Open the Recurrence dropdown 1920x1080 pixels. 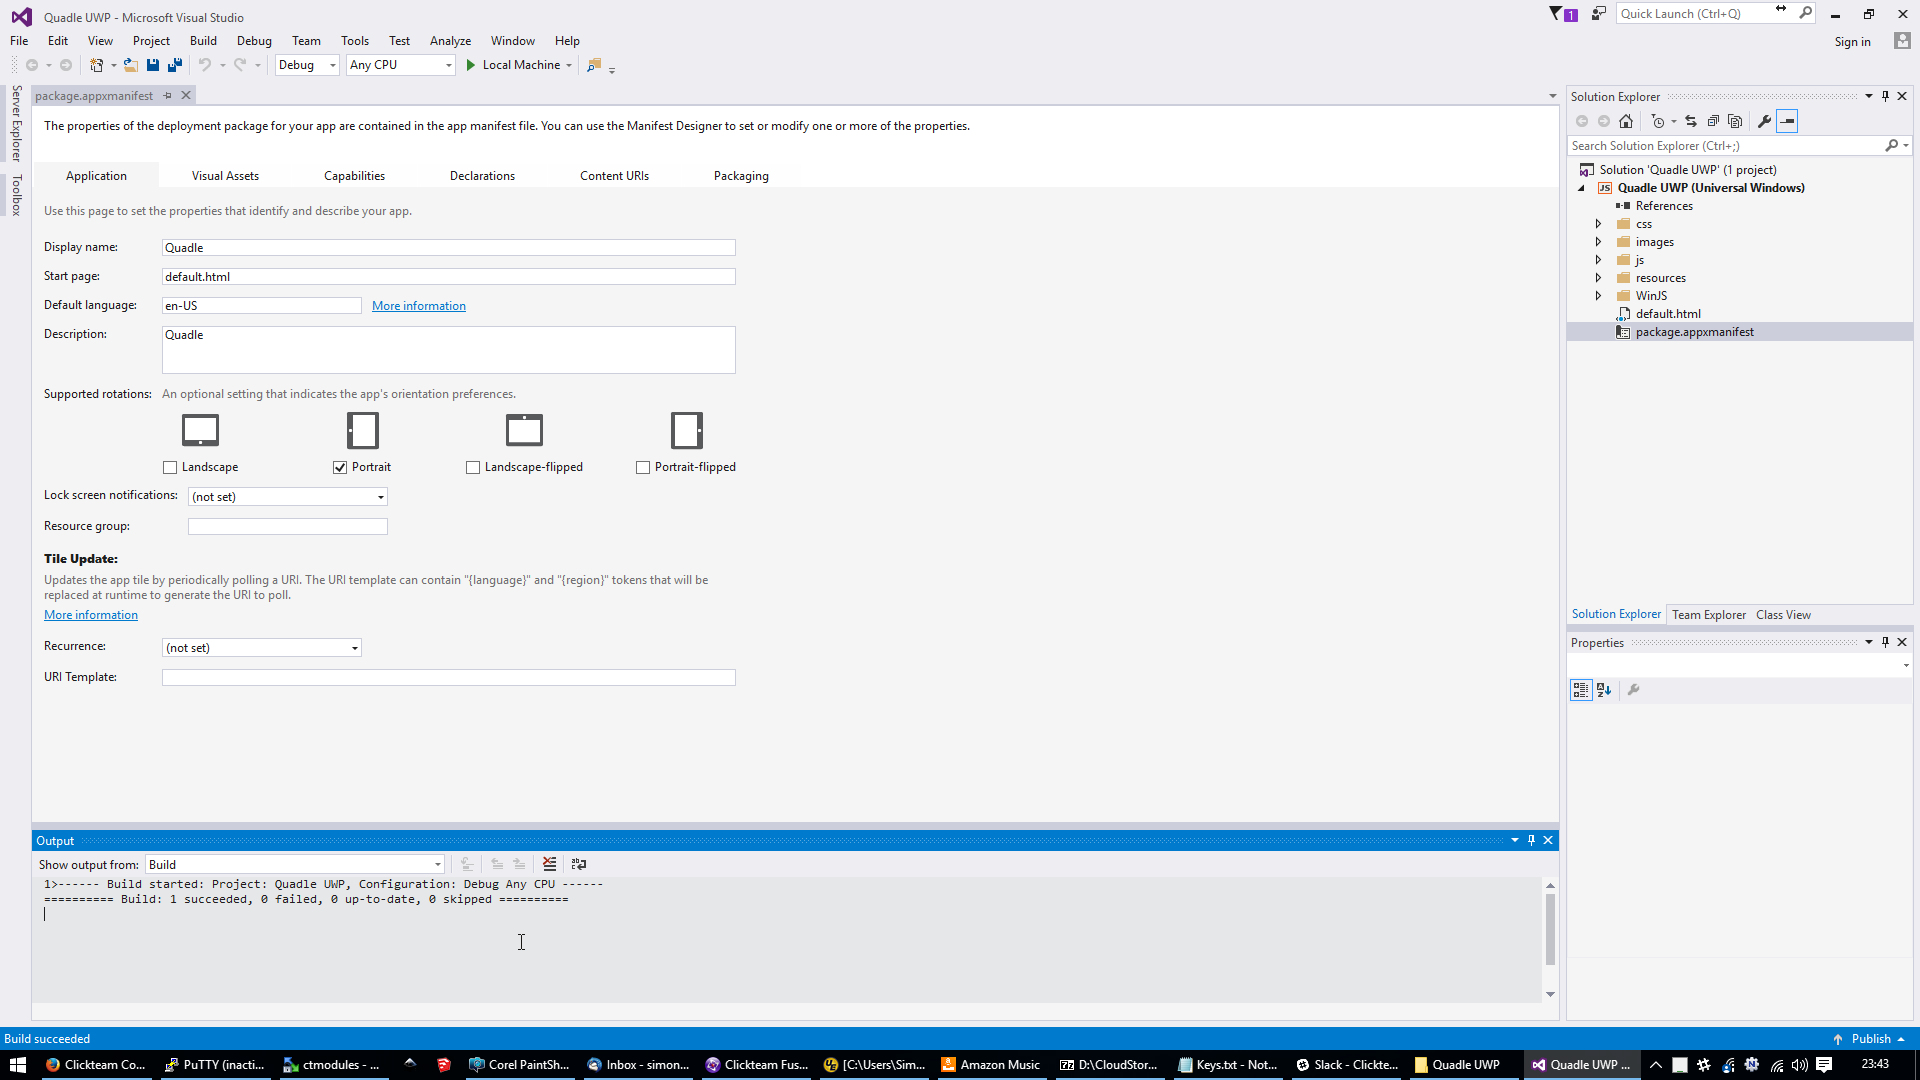354,647
